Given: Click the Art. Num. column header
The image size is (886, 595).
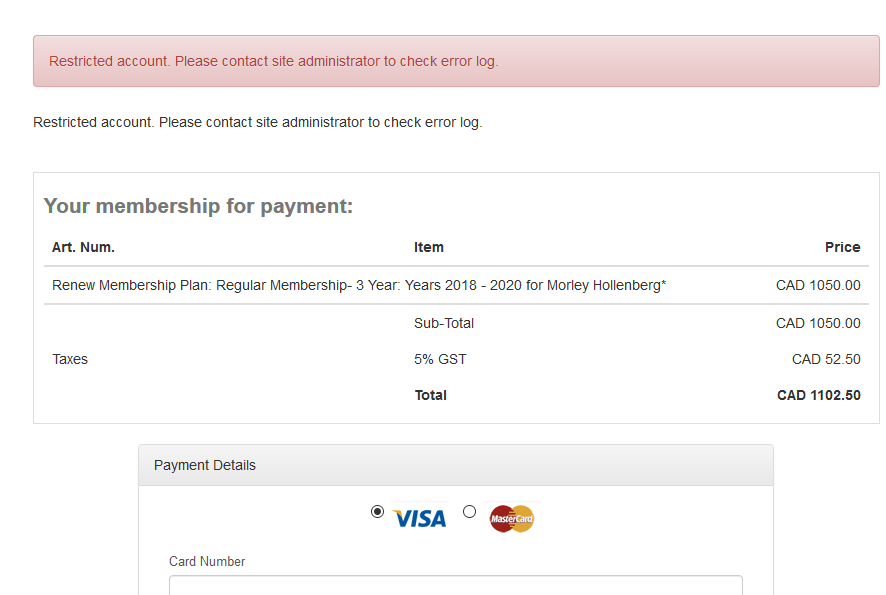Looking at the screenshot, I should [x=84, y=247].
